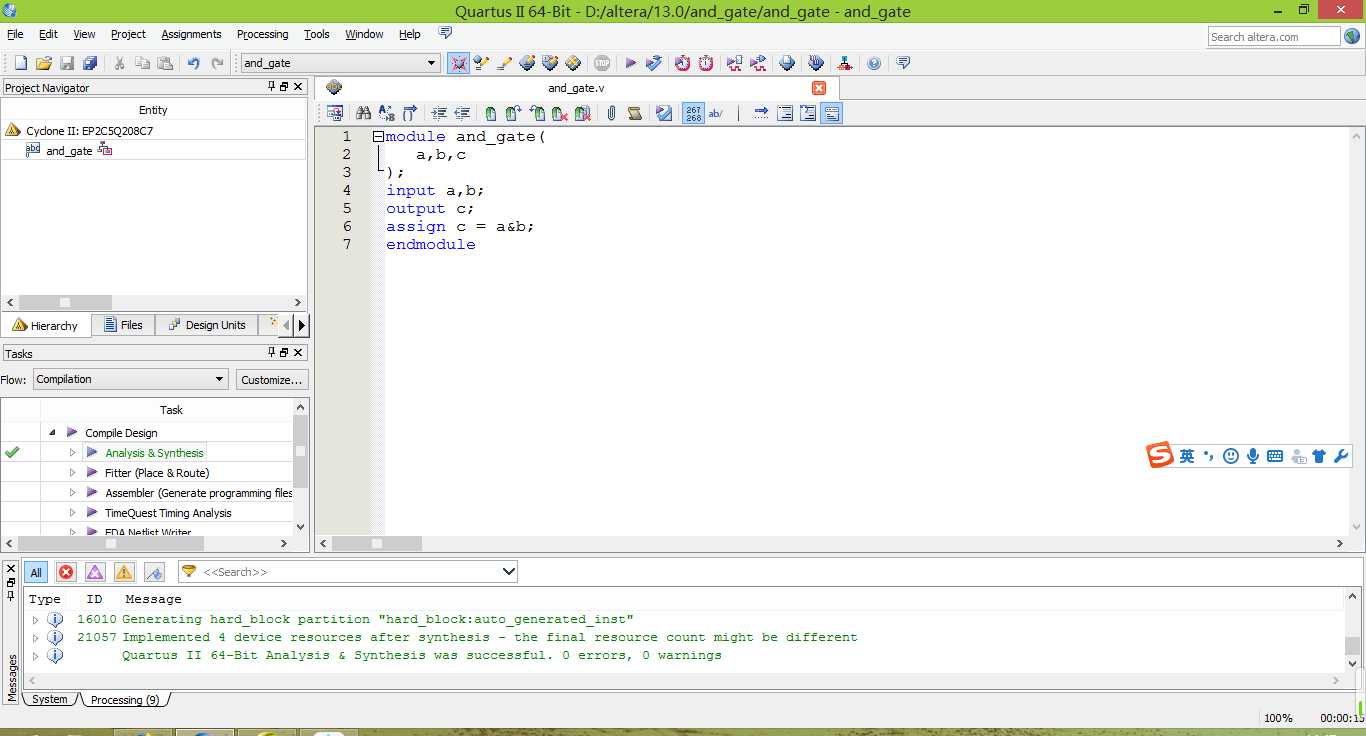Click the editor horizontal scrollbar thumb
1366x736 pixels.
tap(377, 544)
